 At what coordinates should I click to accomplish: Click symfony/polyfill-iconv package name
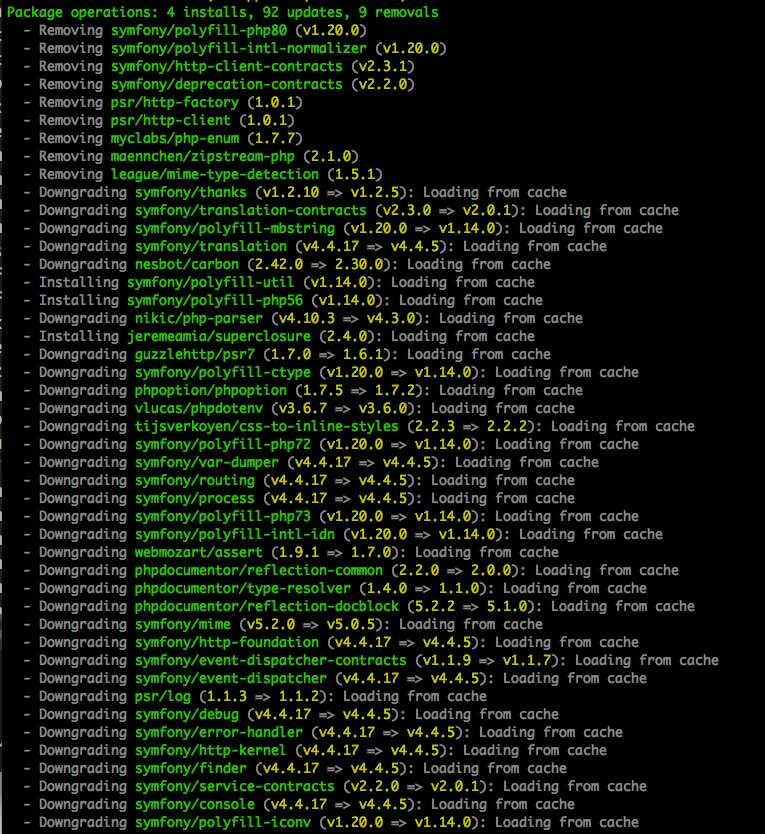[x=222, y=822]
